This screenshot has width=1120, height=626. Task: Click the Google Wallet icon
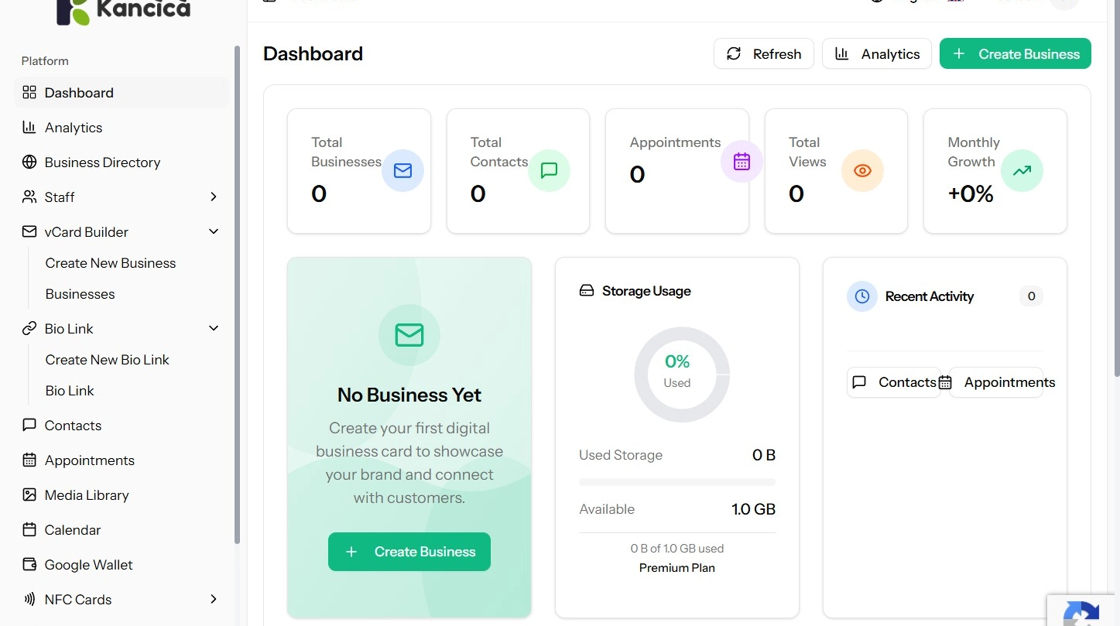(29, 564)
